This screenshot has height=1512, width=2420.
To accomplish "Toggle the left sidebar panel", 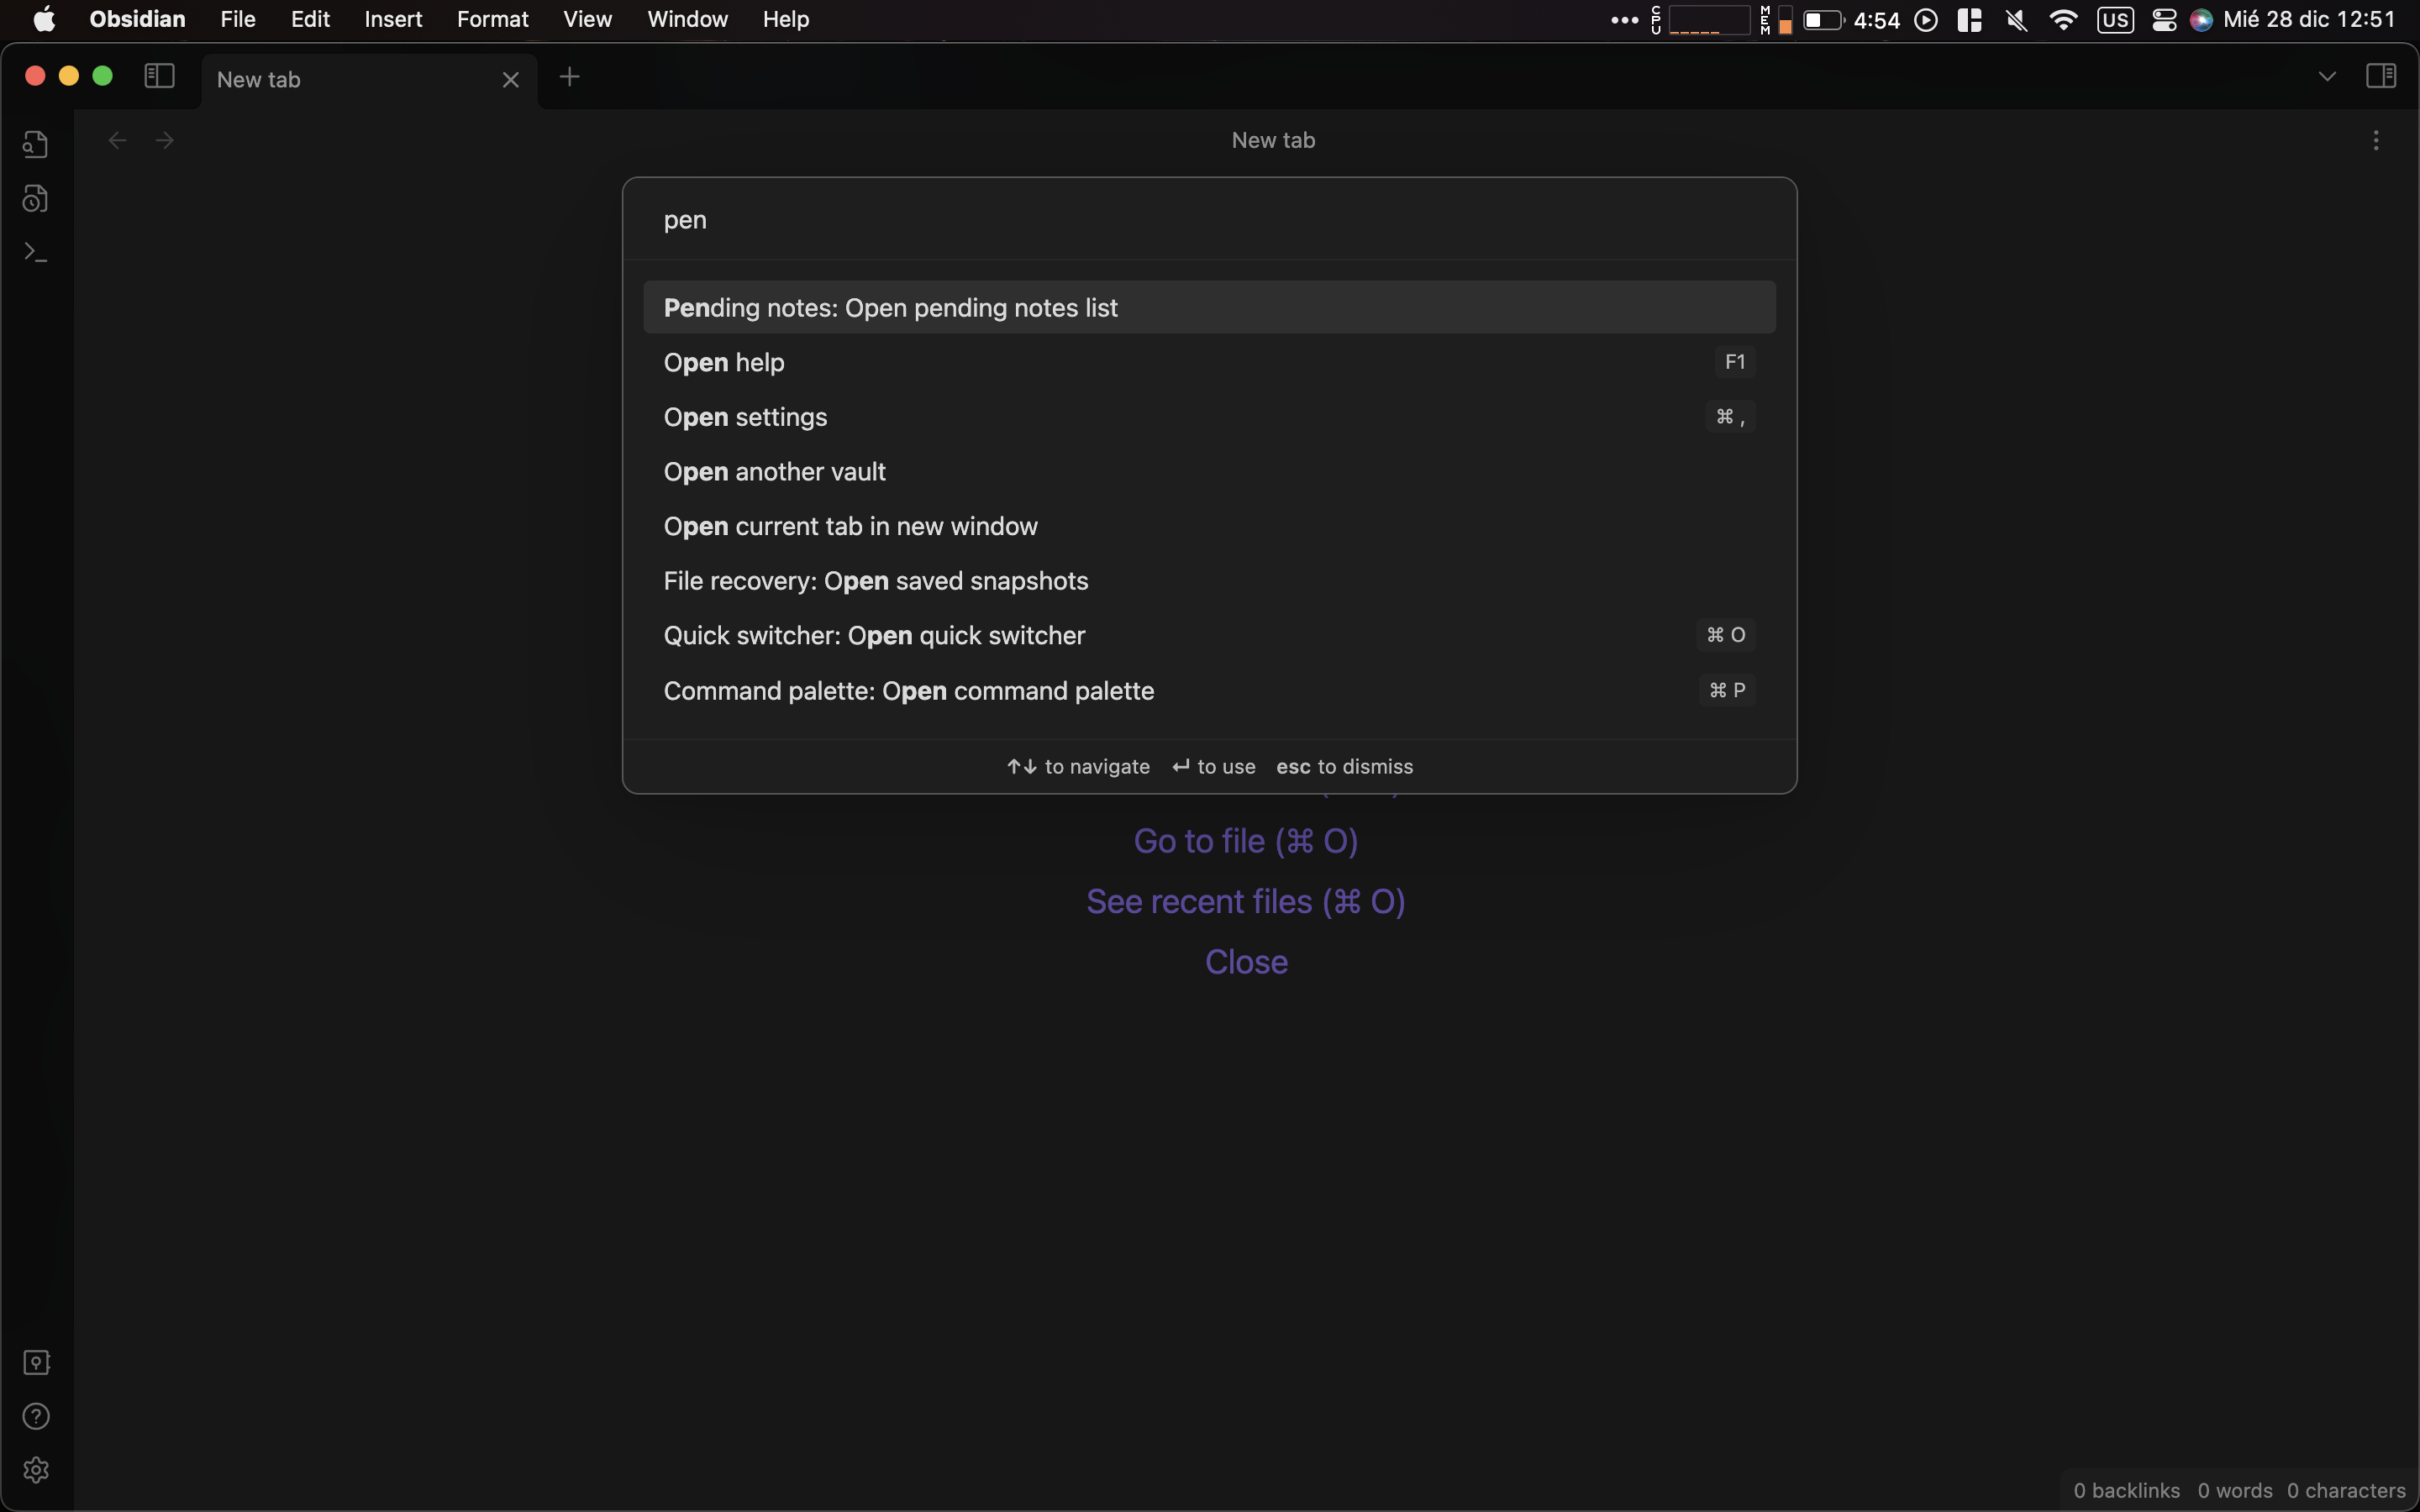I will [x=159, y=76].
